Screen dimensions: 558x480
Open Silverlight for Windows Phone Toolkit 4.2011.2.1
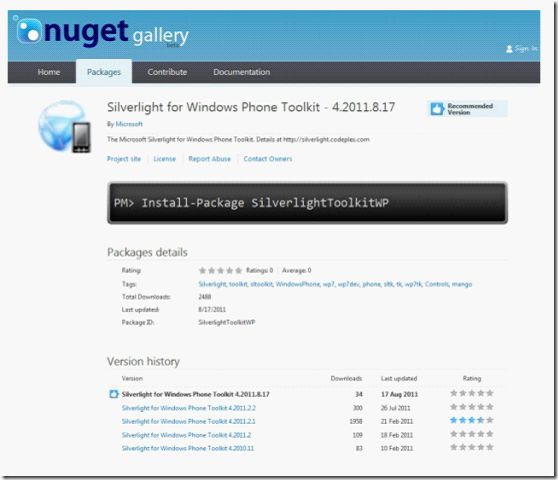coord(189,421)
